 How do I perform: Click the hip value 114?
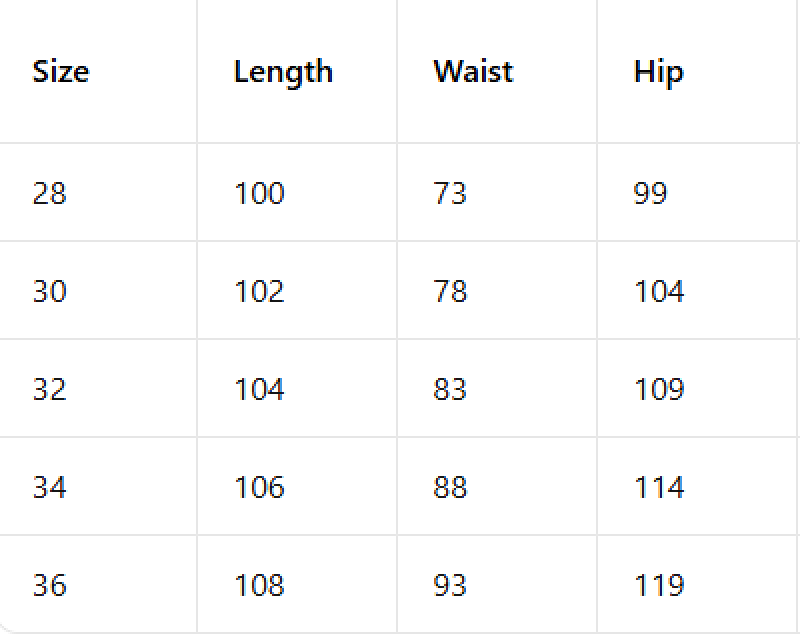point(659,487)
